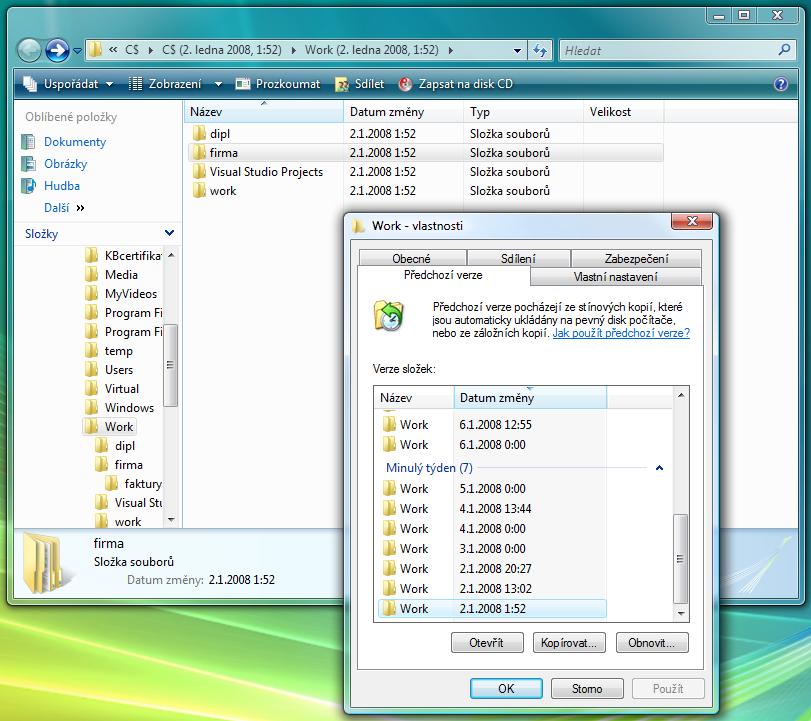Click the Refresh button beside address bar
811x721 pixels.
tap(540, 50)
